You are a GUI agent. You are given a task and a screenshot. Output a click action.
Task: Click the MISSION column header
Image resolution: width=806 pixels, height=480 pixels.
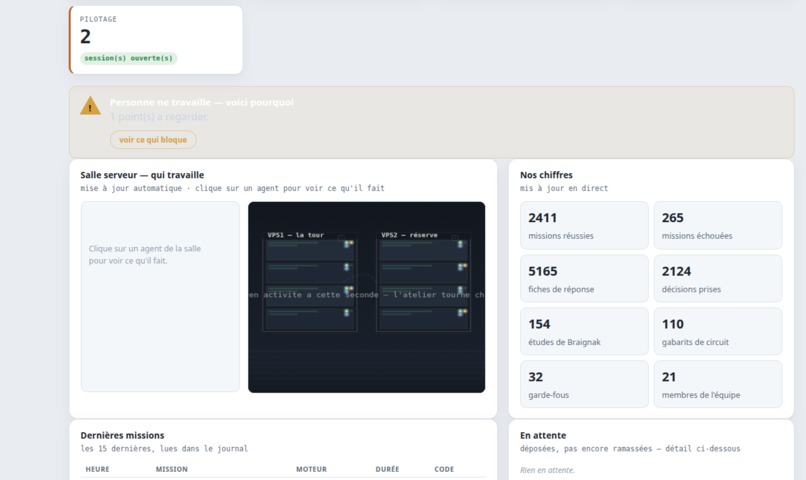coord(172,469)
